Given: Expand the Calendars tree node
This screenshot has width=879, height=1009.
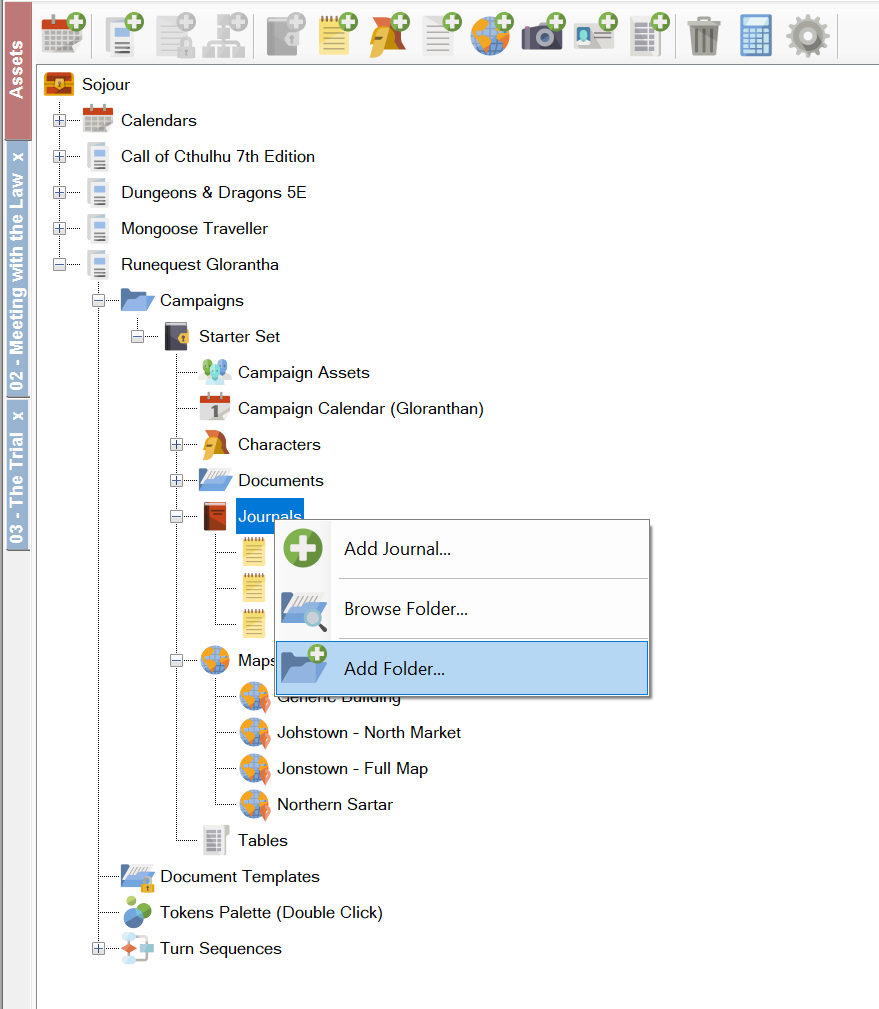Looking at the screenshot, I should point(60,121).
